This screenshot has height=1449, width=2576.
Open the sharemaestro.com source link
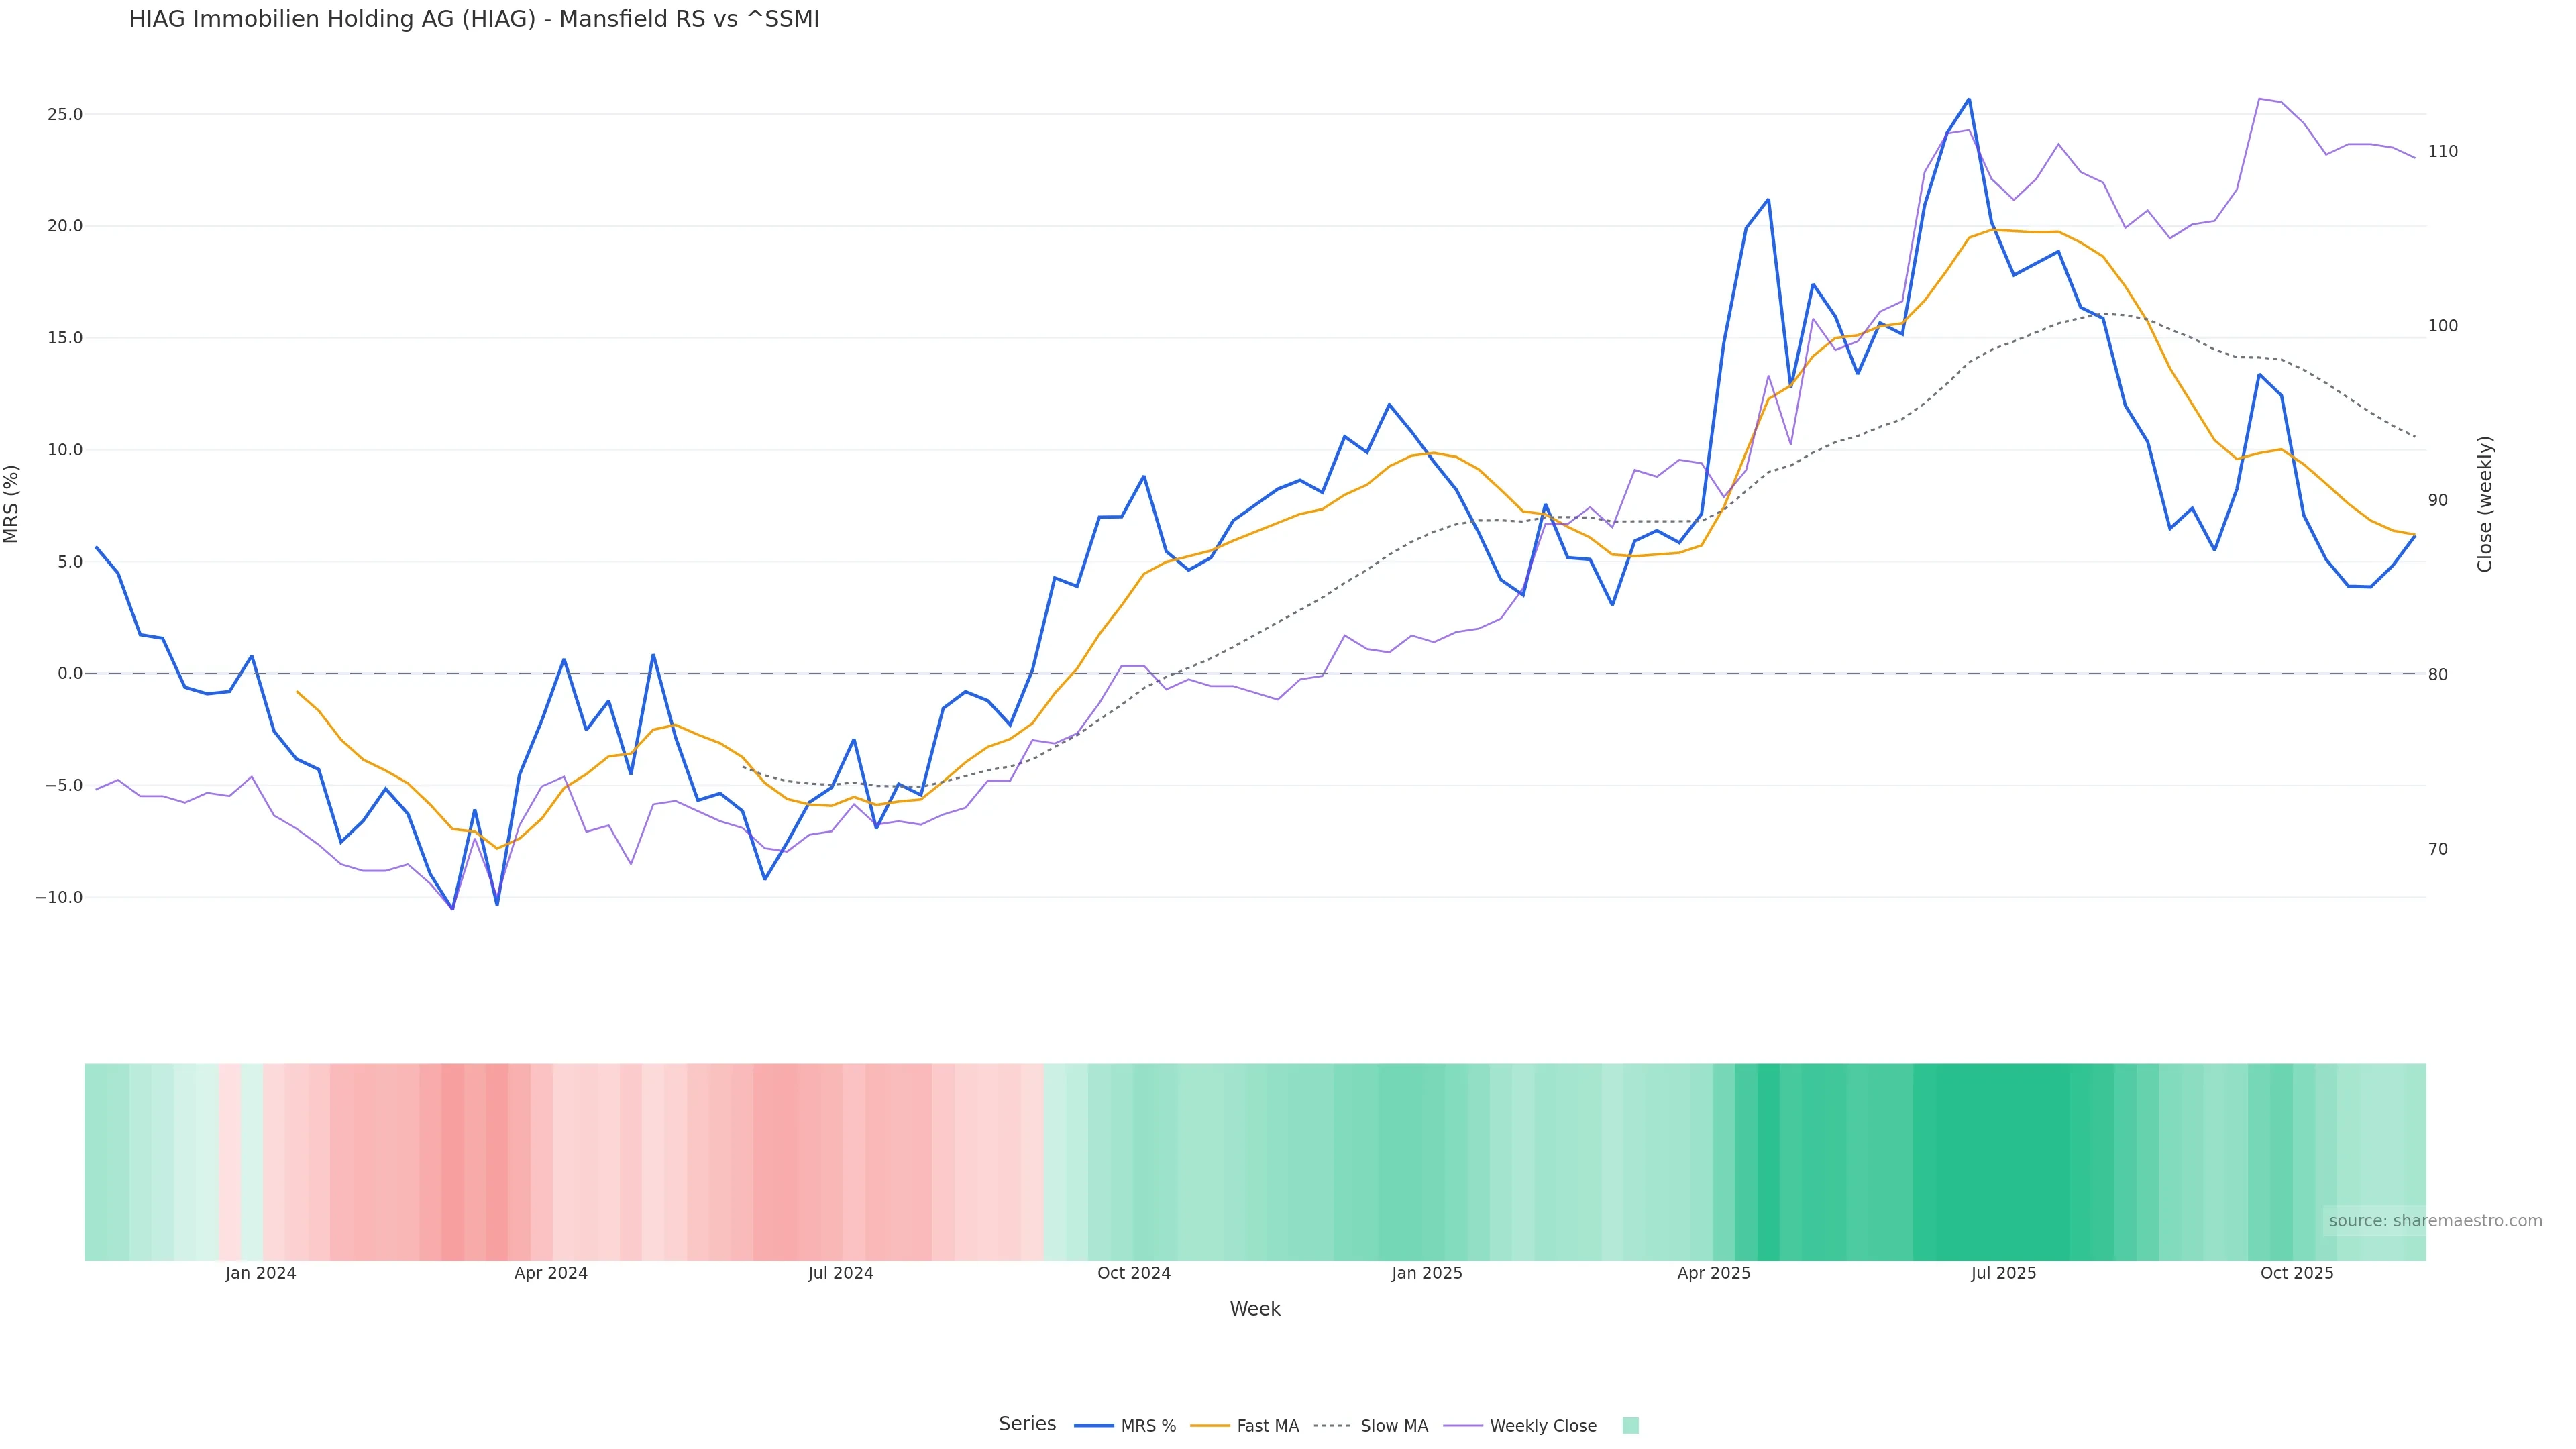2434,1221
